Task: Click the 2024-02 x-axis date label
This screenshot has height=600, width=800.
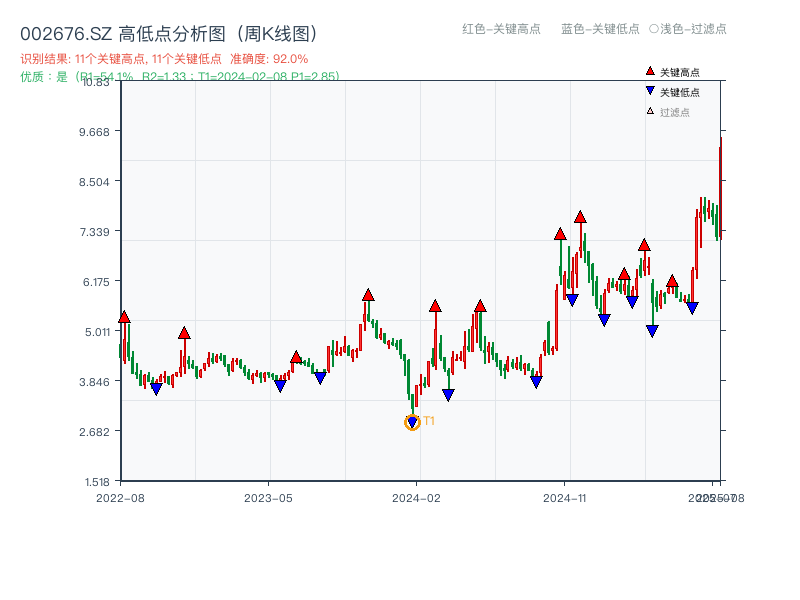Action: tap(416, 498)
